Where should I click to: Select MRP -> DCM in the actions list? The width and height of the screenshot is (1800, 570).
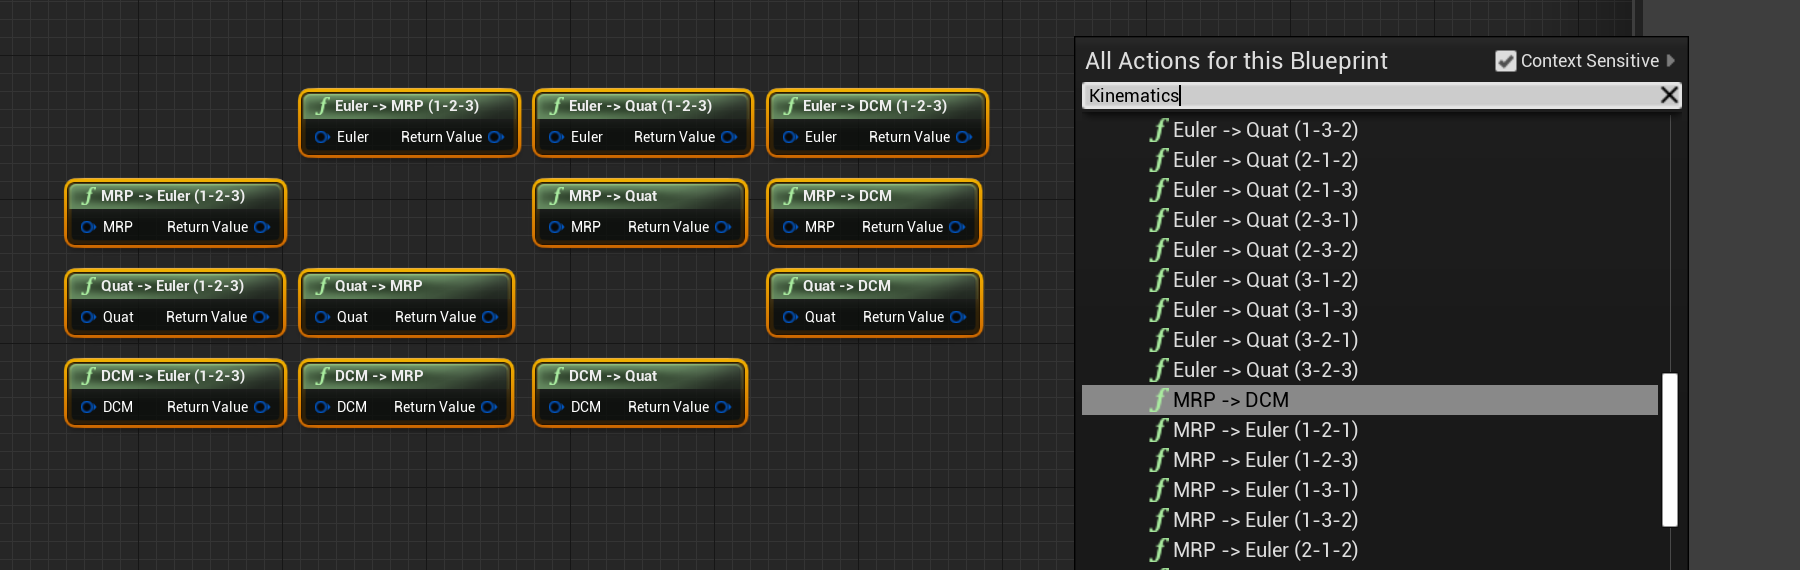1230,400
